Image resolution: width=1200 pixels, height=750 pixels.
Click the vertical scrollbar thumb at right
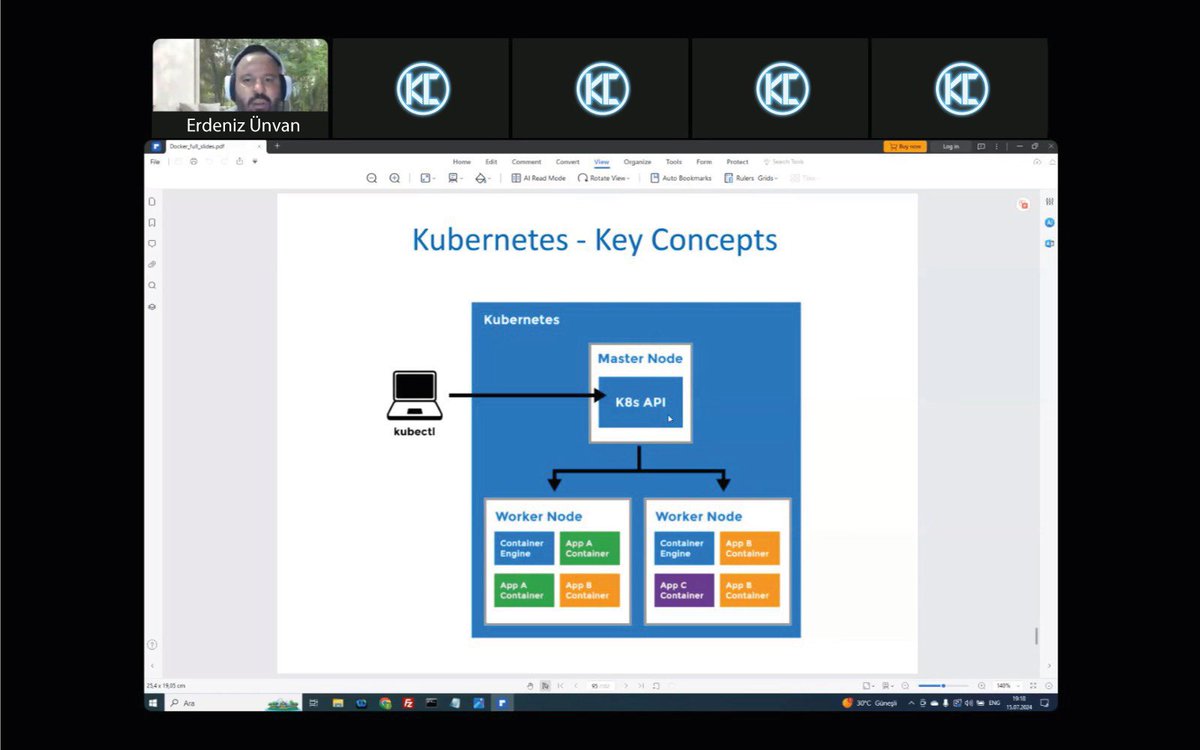tap(1036, 636)
